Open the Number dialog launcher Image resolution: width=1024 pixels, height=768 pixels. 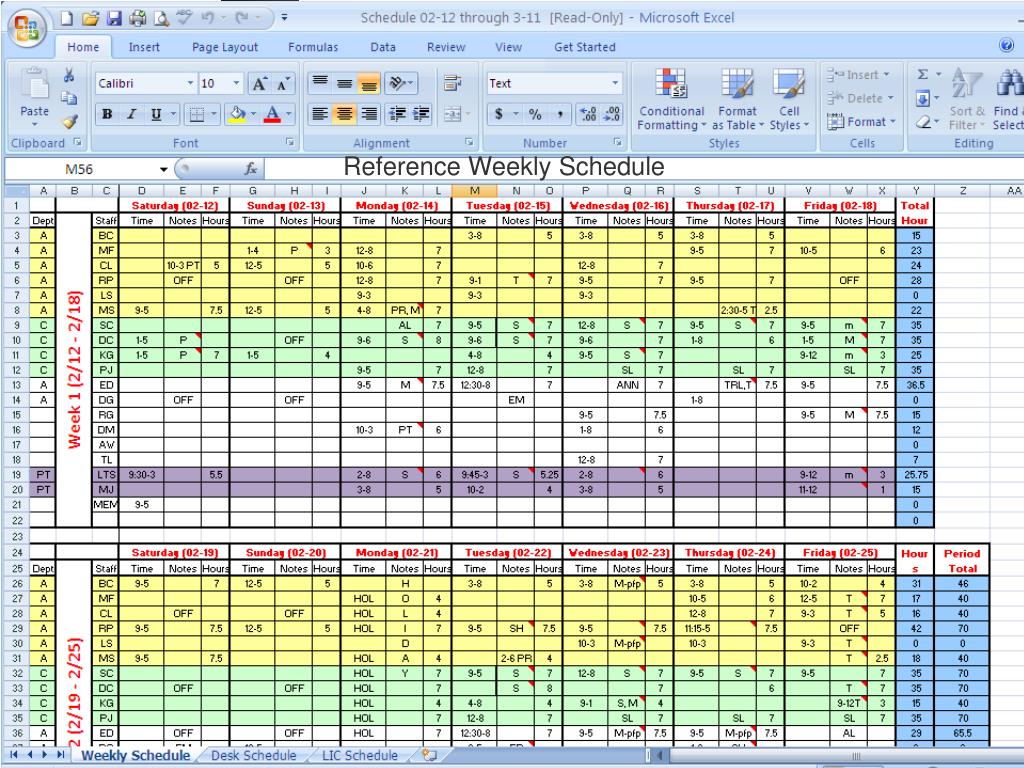pos(617,142)
